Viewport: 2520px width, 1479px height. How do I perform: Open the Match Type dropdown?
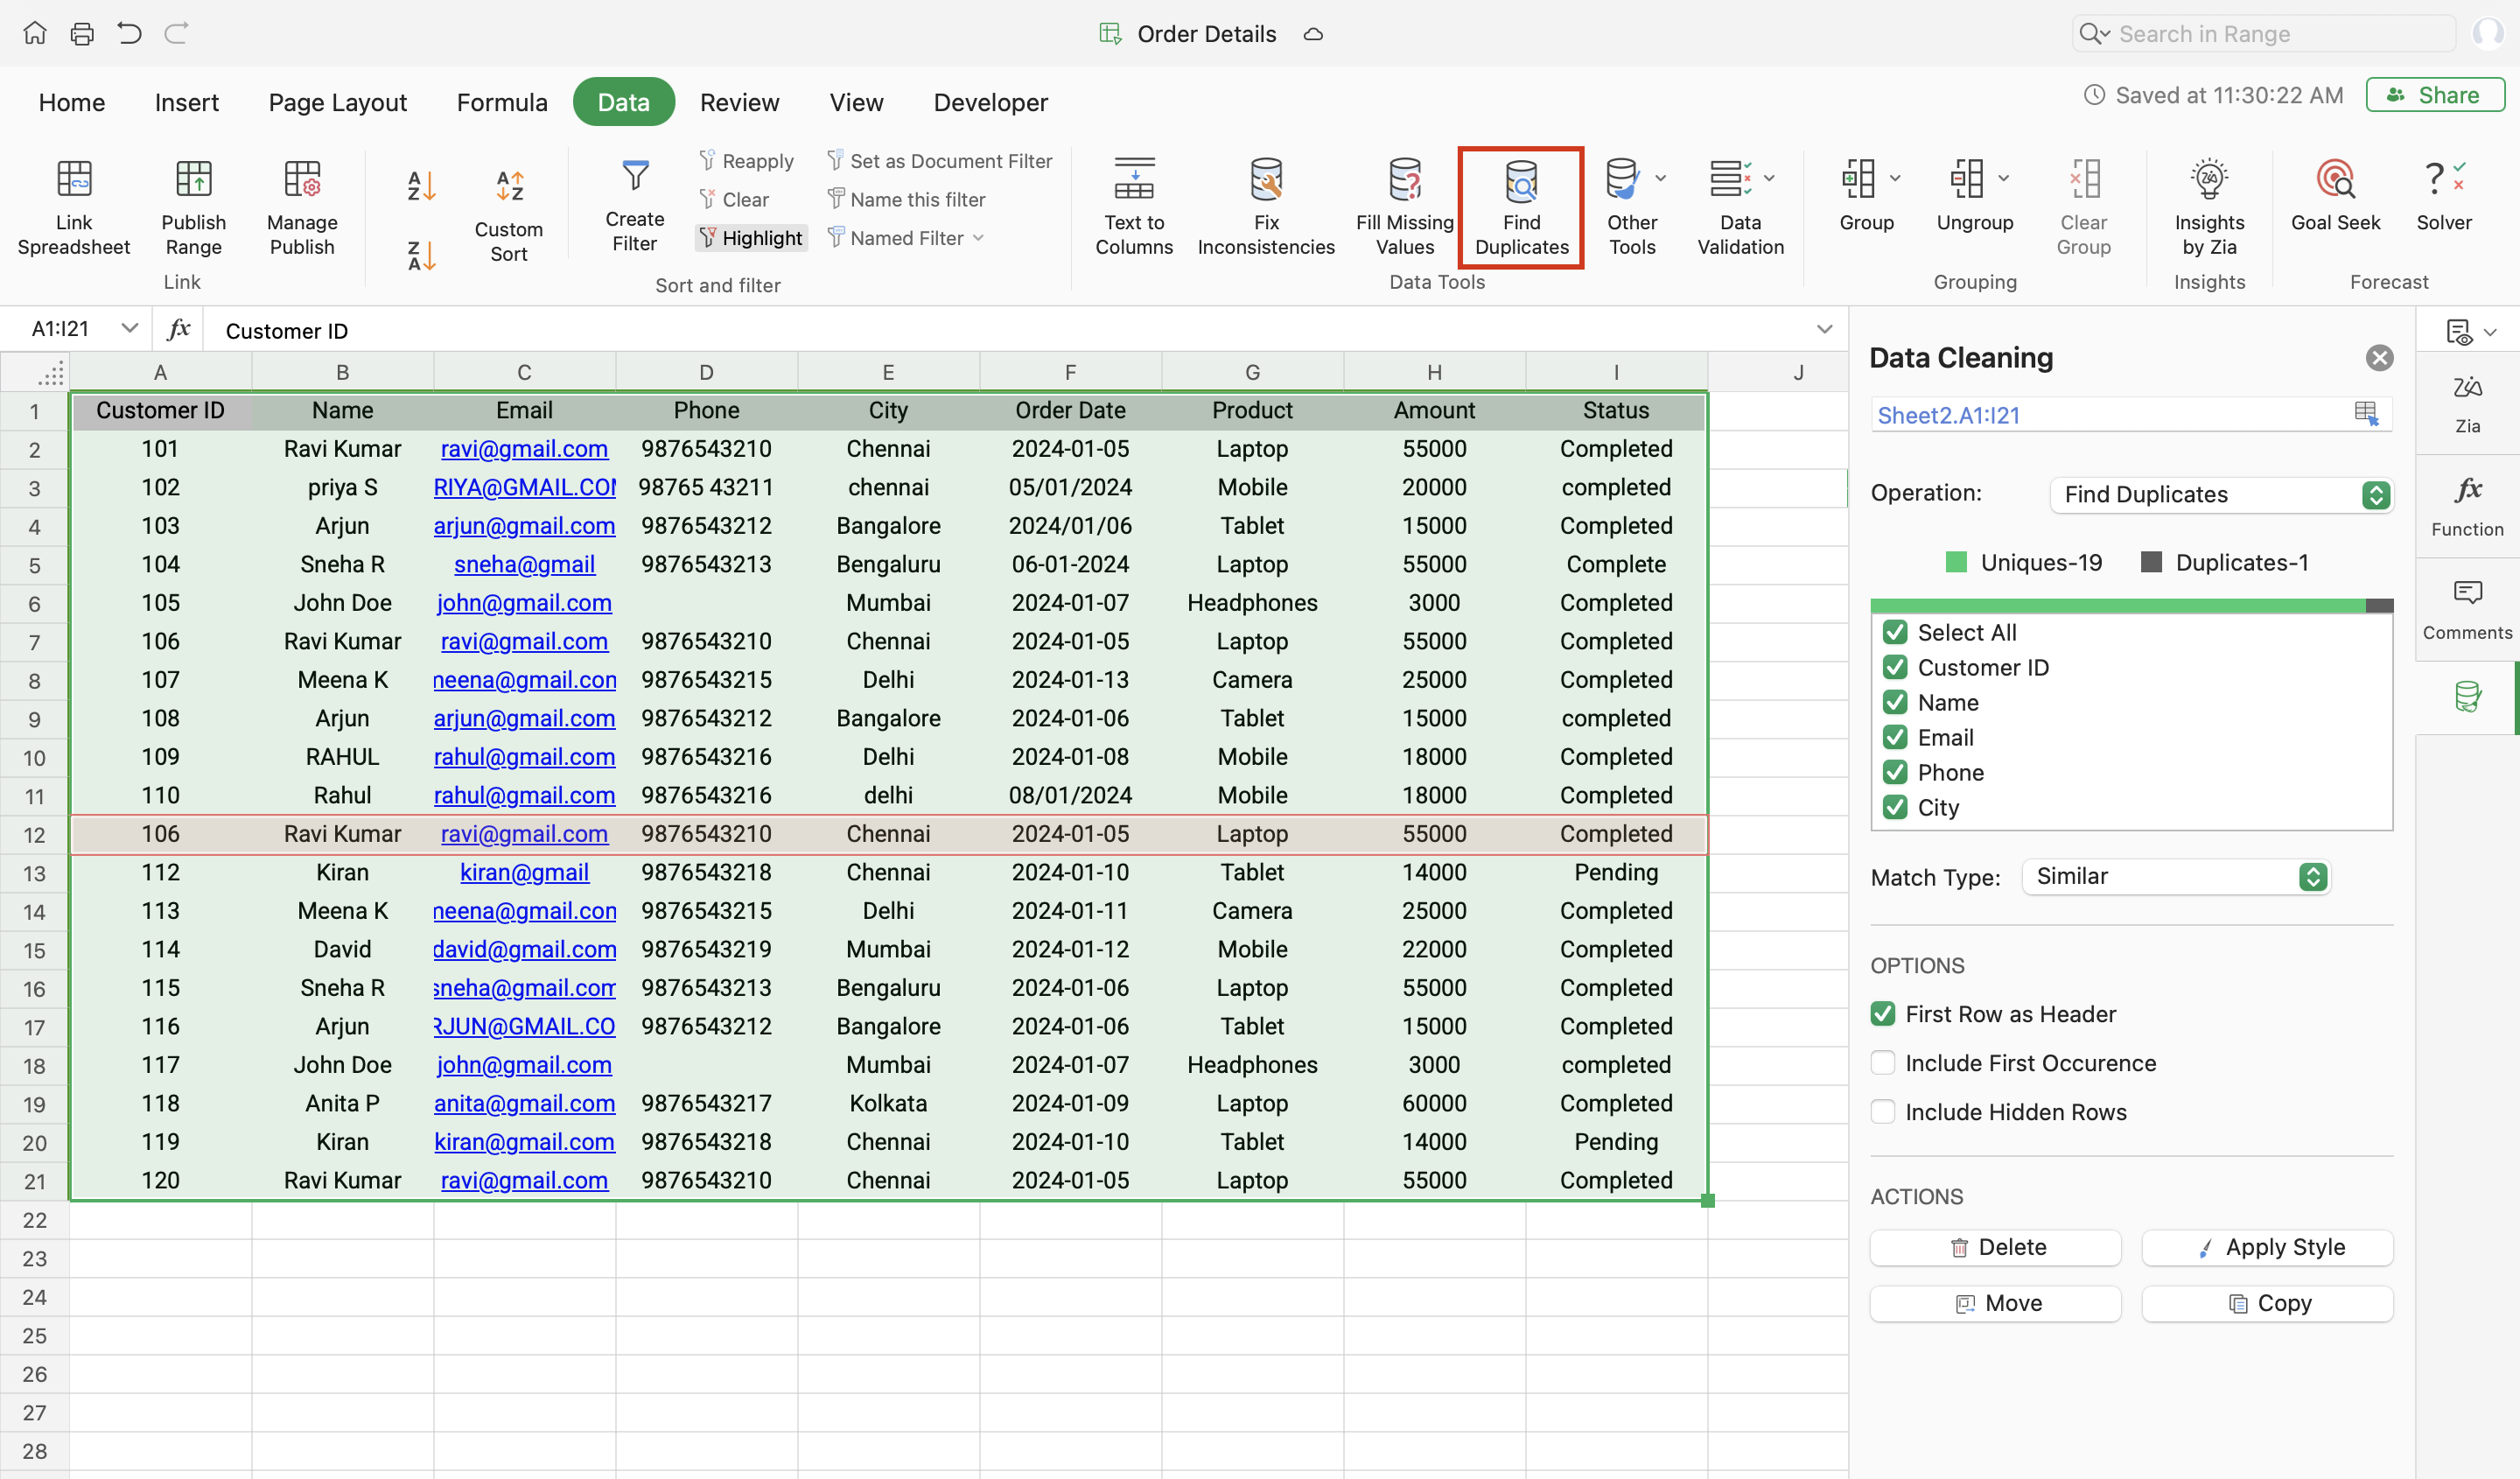(x=2175, y=877)
